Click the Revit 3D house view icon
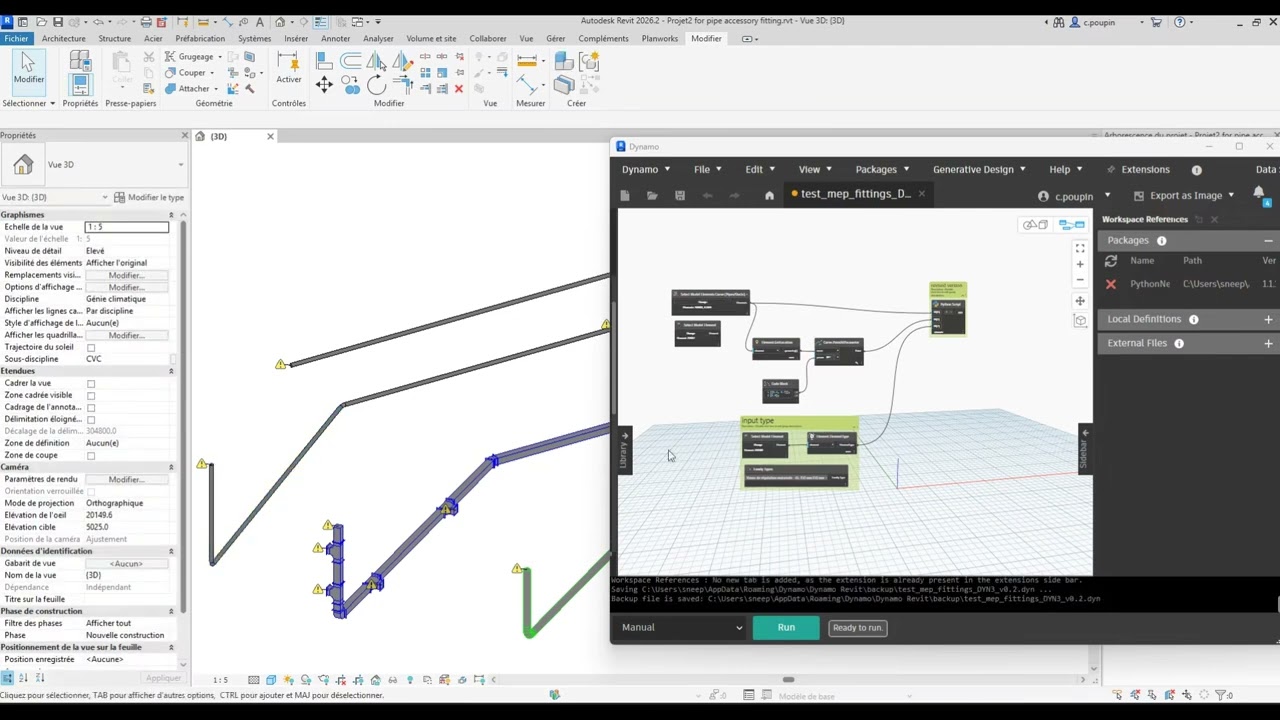Screen dimensions: 1280x720 click(x=23, y=165)
